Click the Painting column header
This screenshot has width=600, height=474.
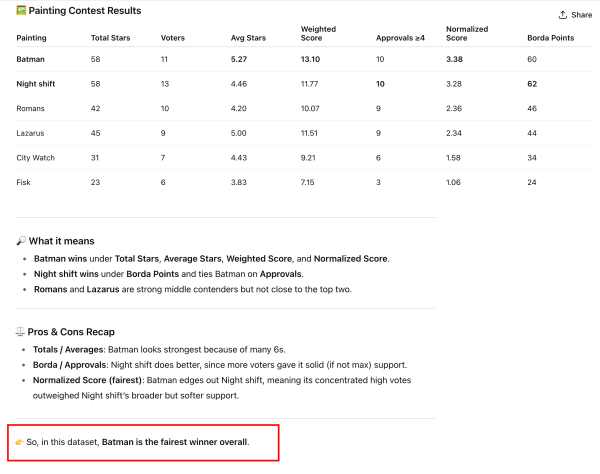pos(32,37)
